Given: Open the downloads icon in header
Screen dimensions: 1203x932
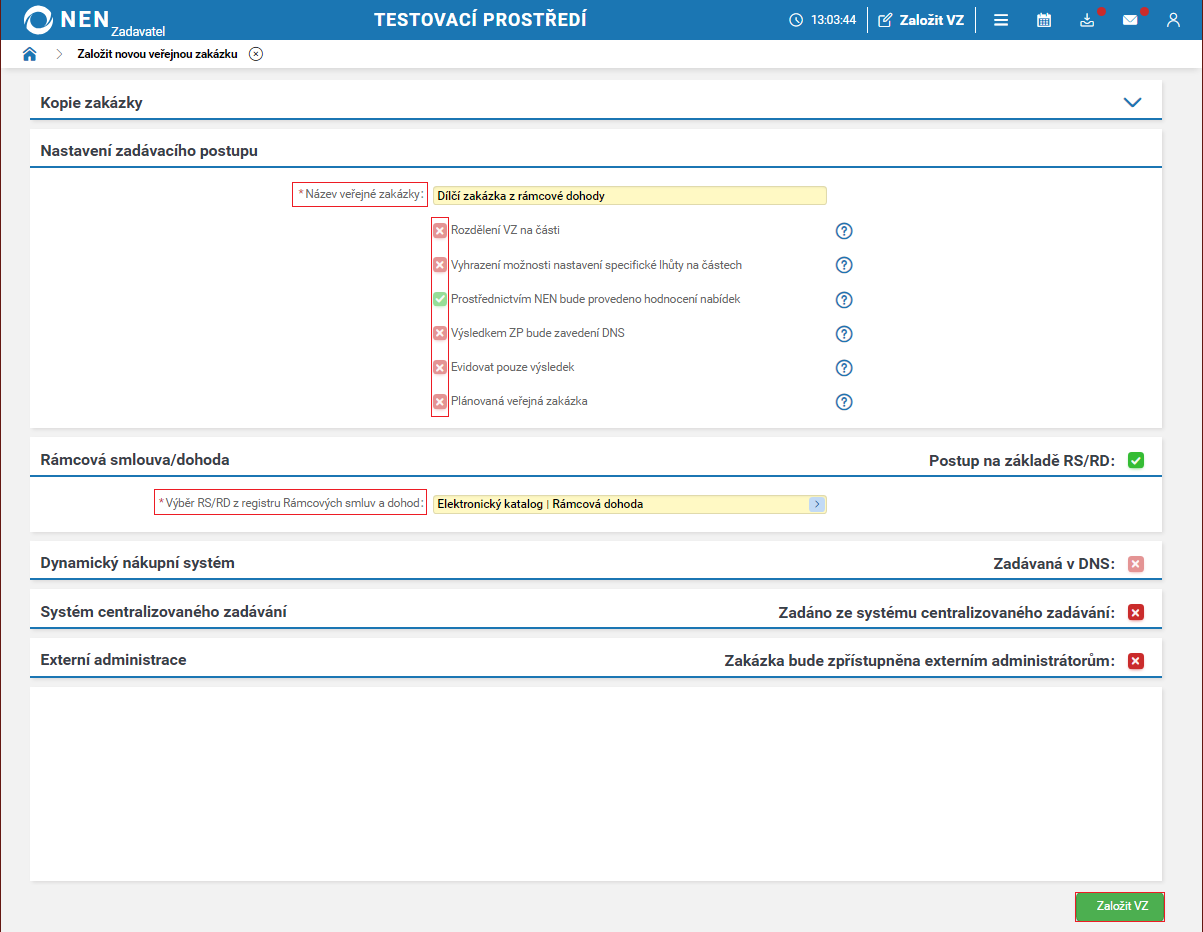Looking at the screenshot, I should [1087, 20].
